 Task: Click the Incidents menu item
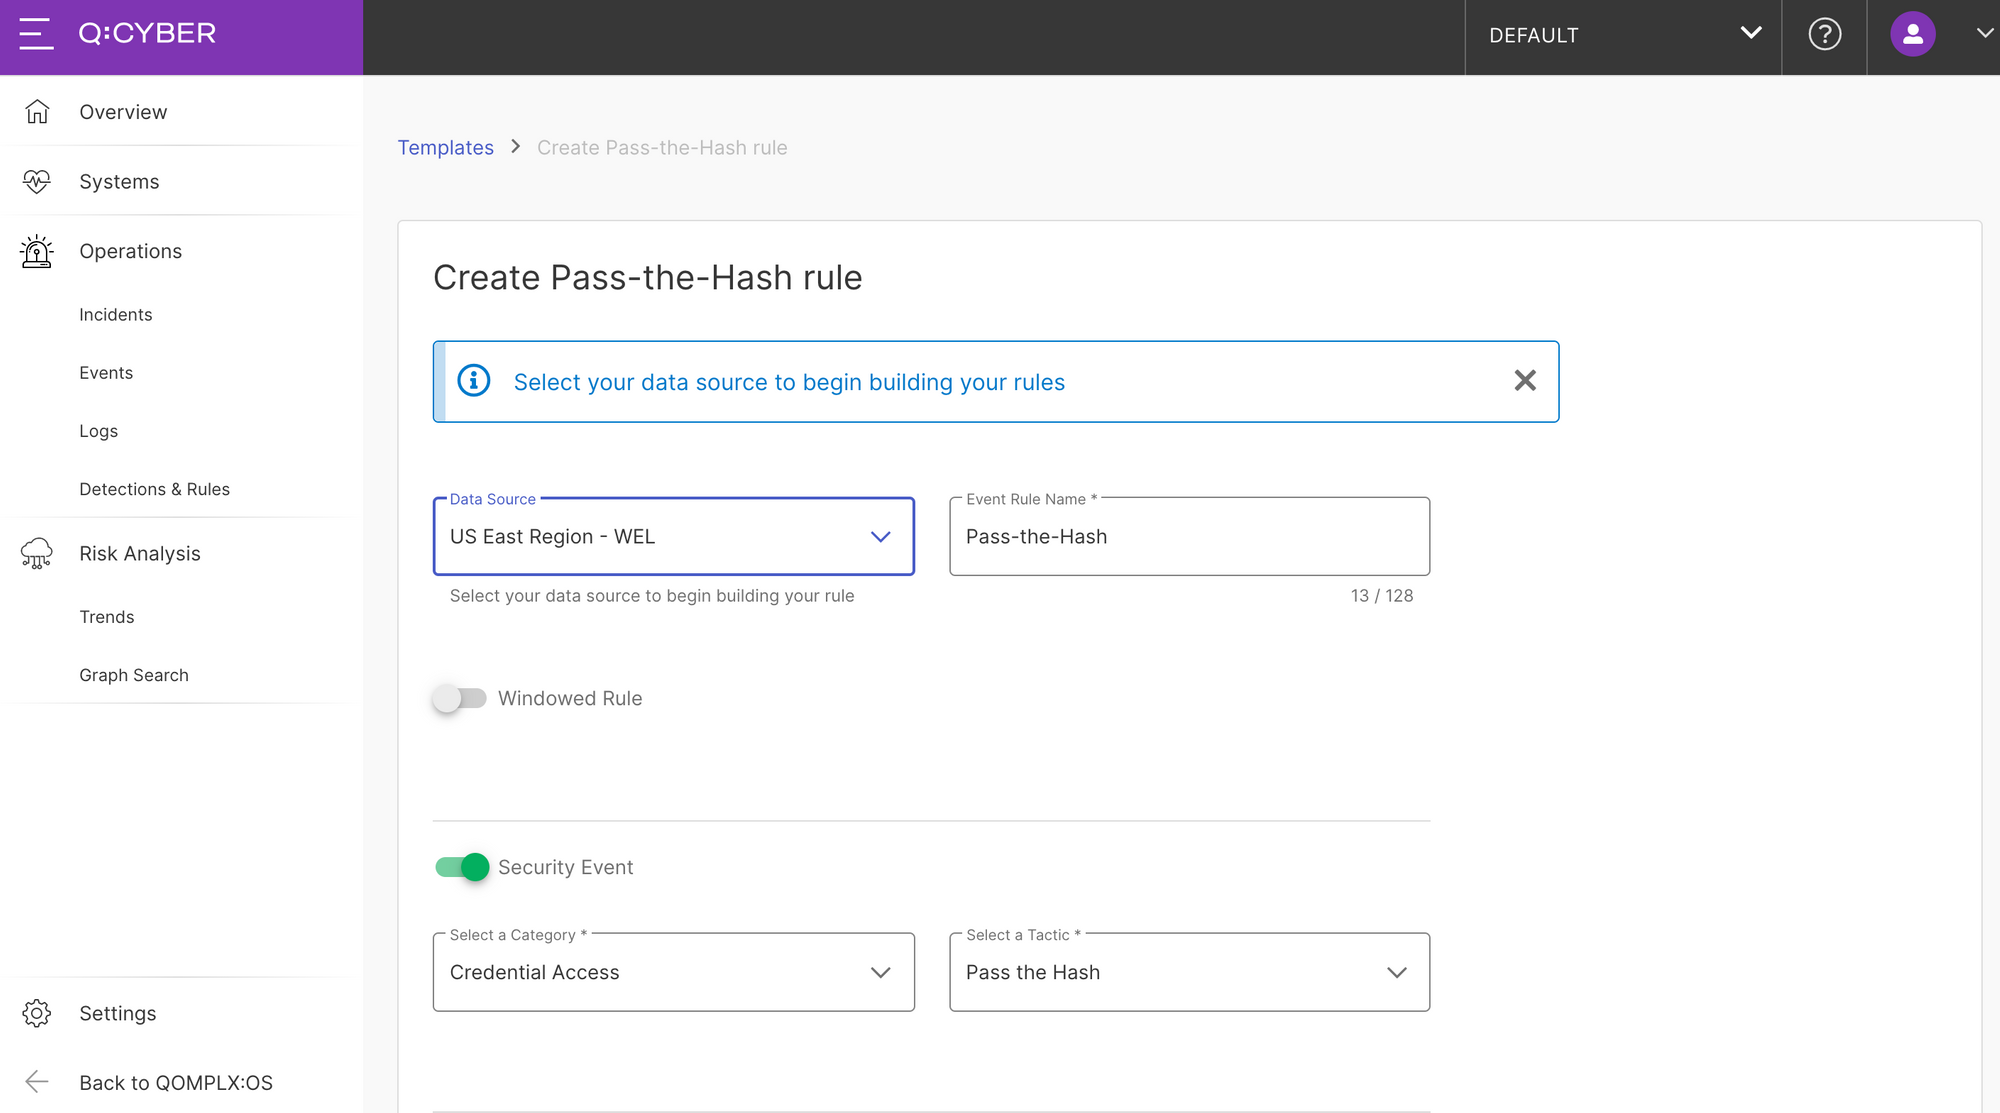[115, 314]
